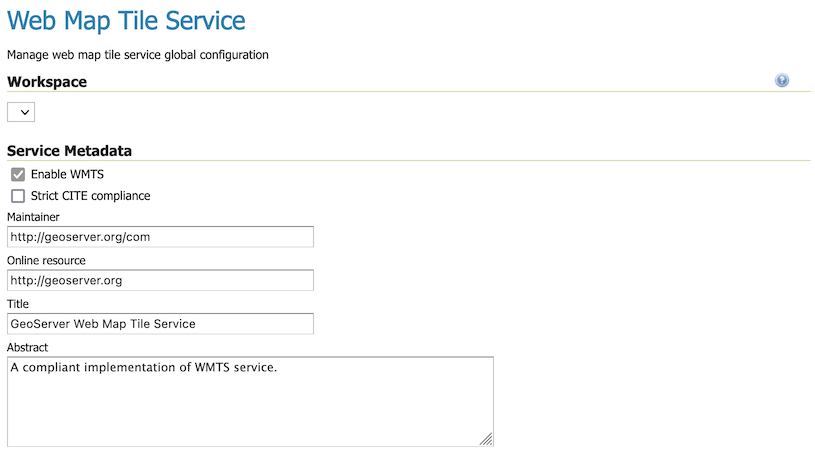Click the "Maintainer" field label

(34, 216)
